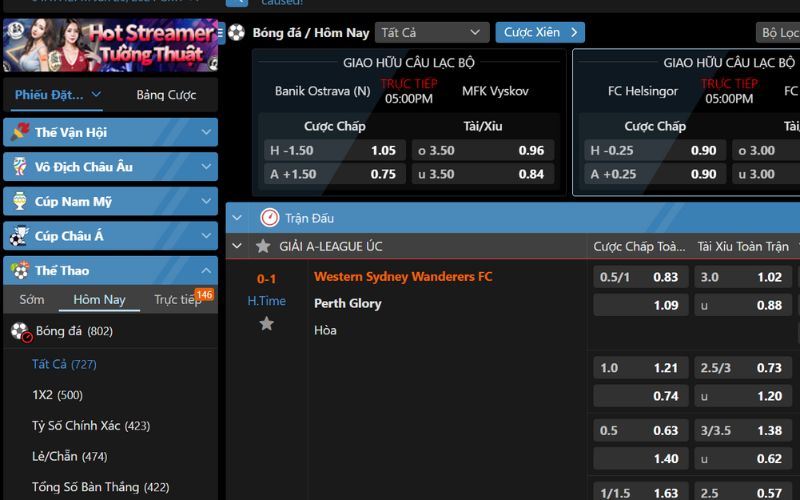Expand the Vô Địch Châu Âu chevron
The width and height of the screenshot is (800, 500).
(x=206, y=166)
